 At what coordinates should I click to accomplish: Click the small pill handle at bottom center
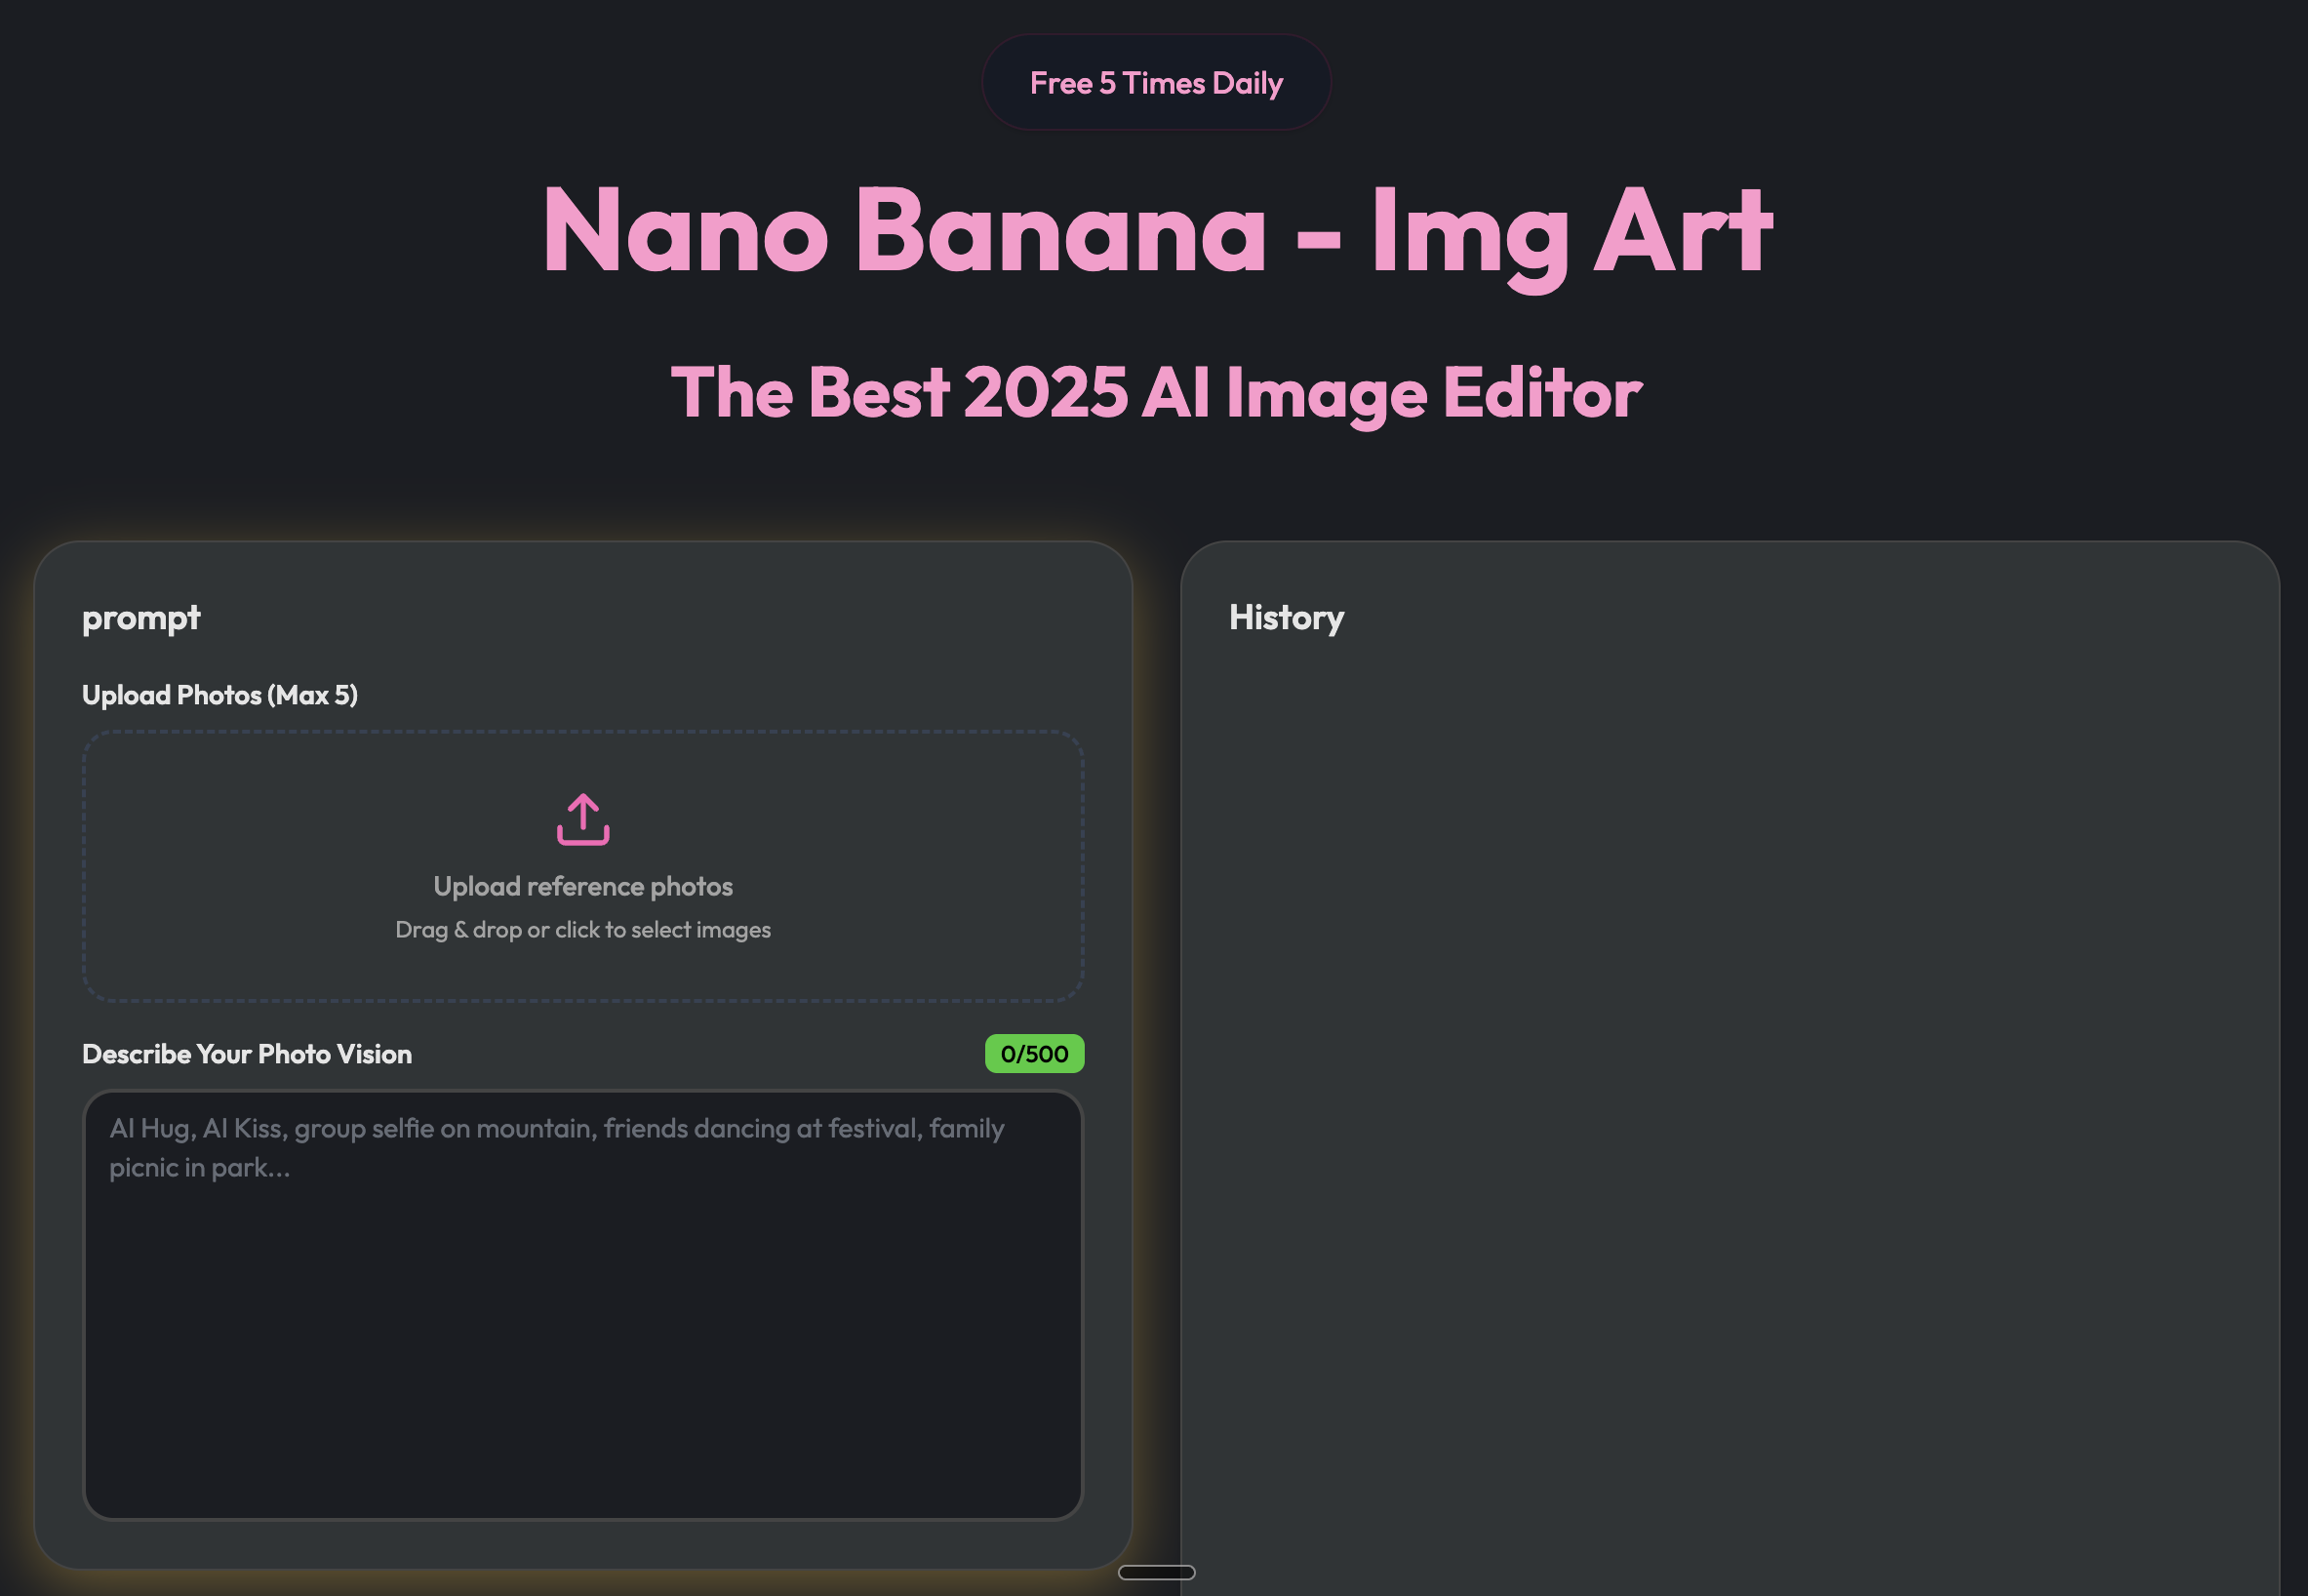[x=1156, y=1572]
